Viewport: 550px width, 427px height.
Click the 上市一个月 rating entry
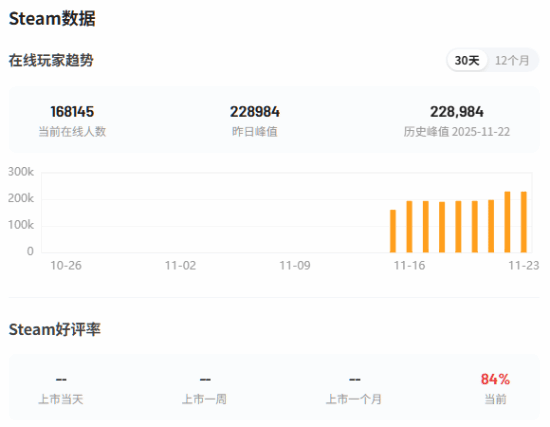(x=354, y=389)
